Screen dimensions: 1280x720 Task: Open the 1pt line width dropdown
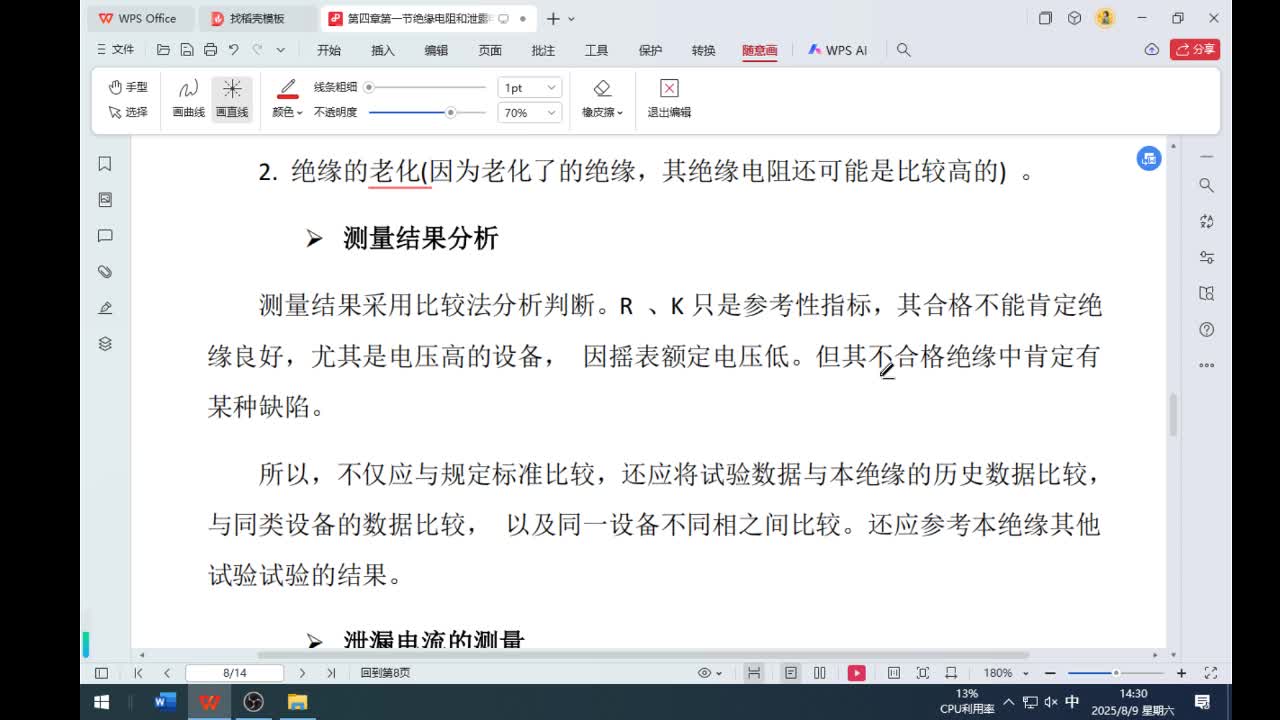tap(530, 88)
